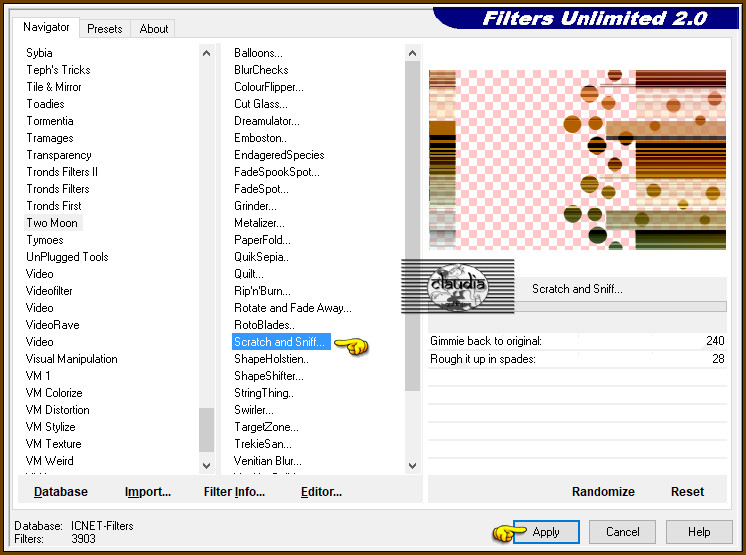Select Tronds Filters II category
Screen dimensions: 746x555
click(x=62, y=172)
